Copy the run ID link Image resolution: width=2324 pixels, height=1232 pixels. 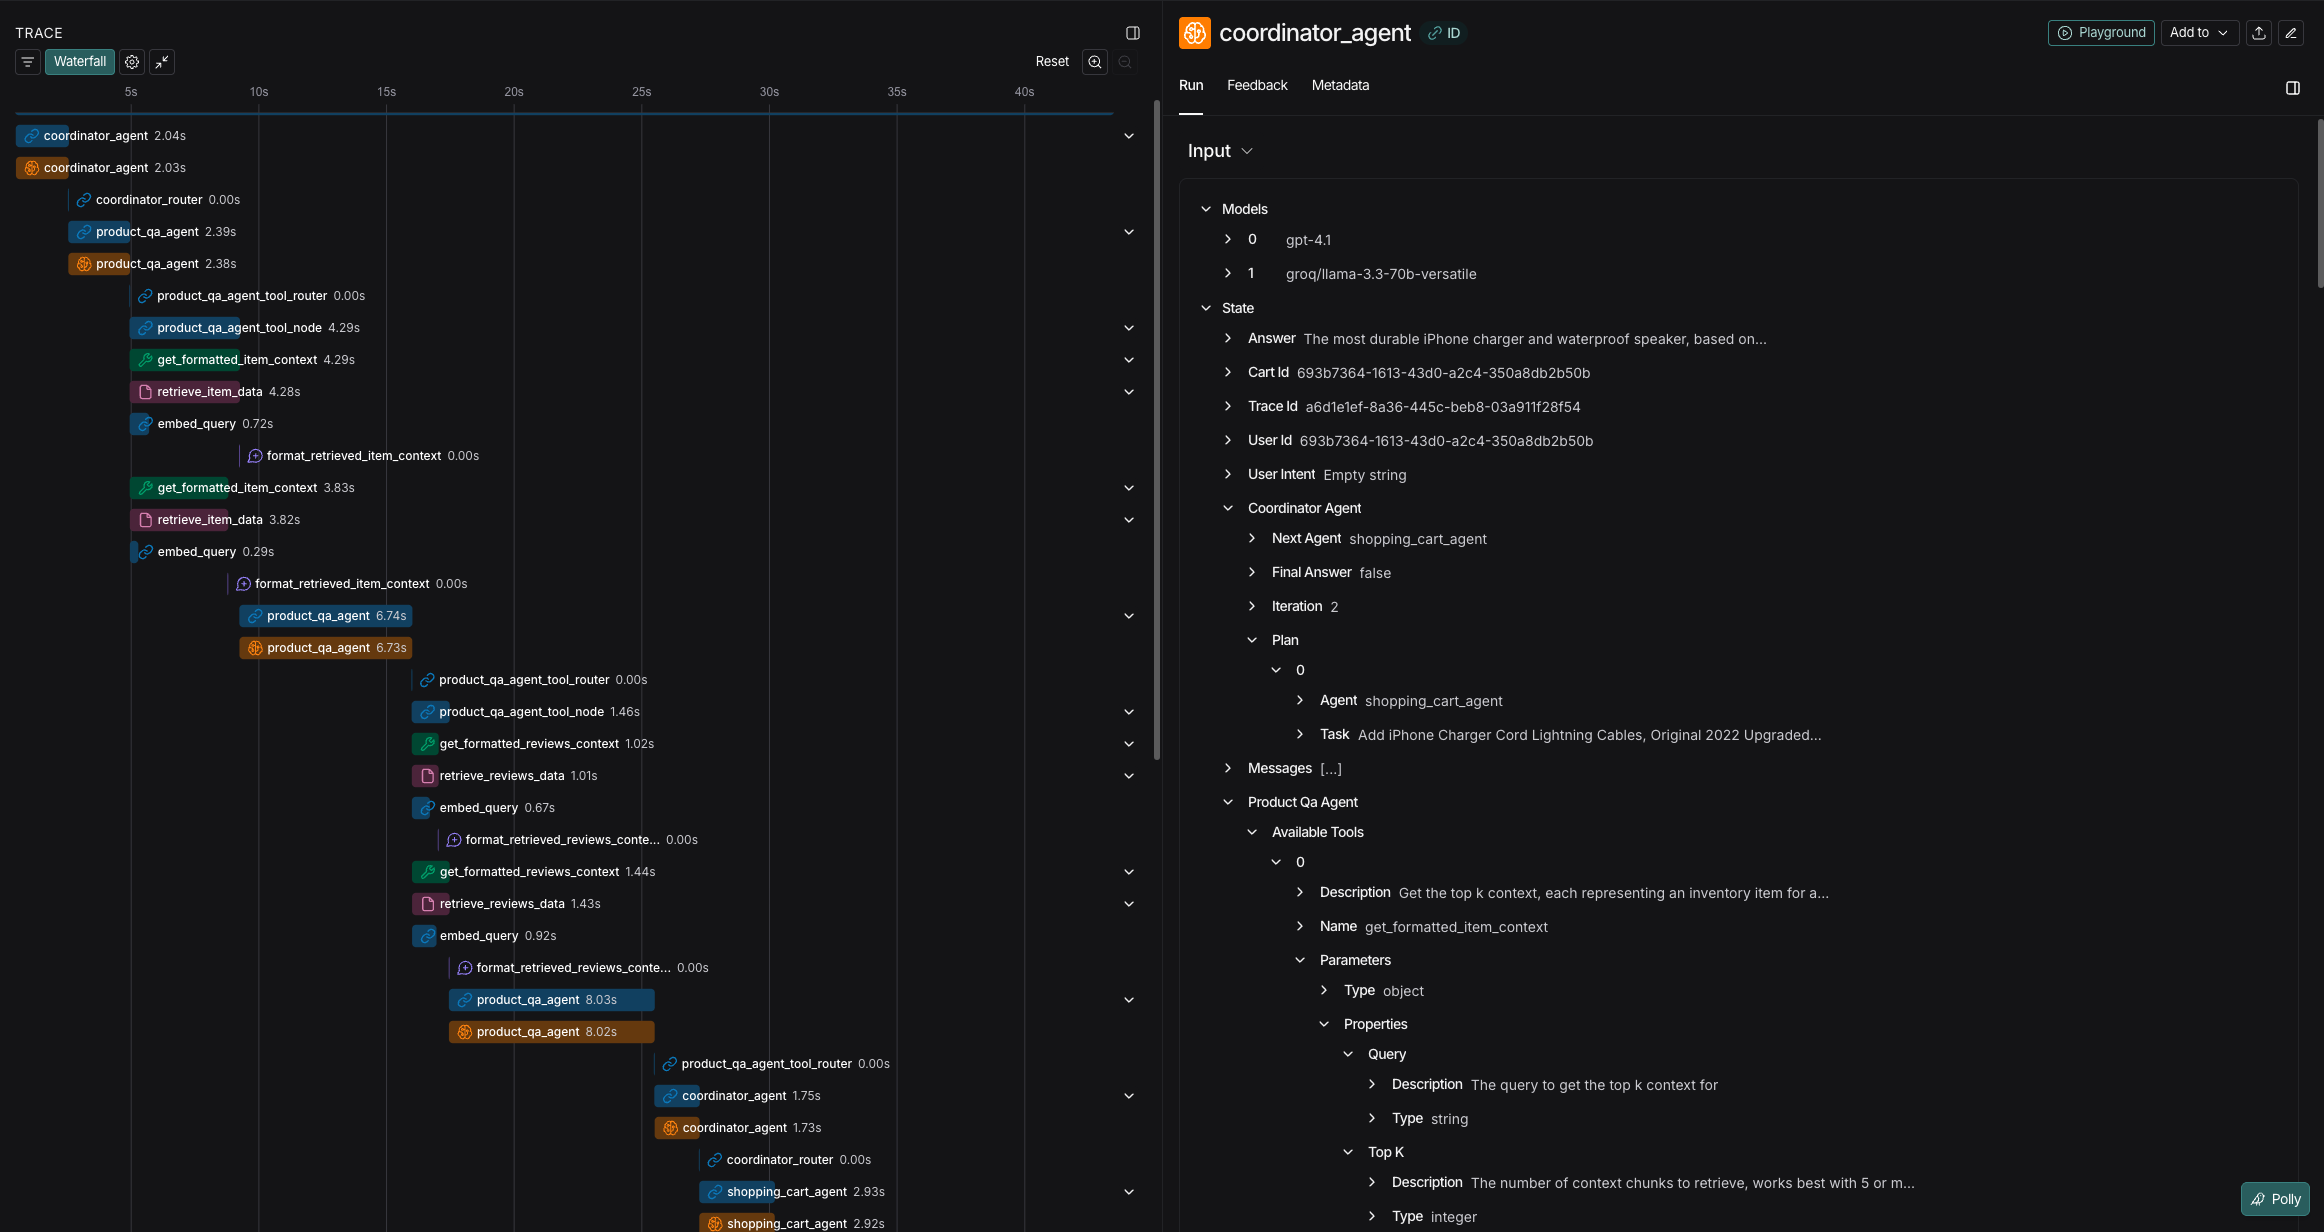[1443, 32]
